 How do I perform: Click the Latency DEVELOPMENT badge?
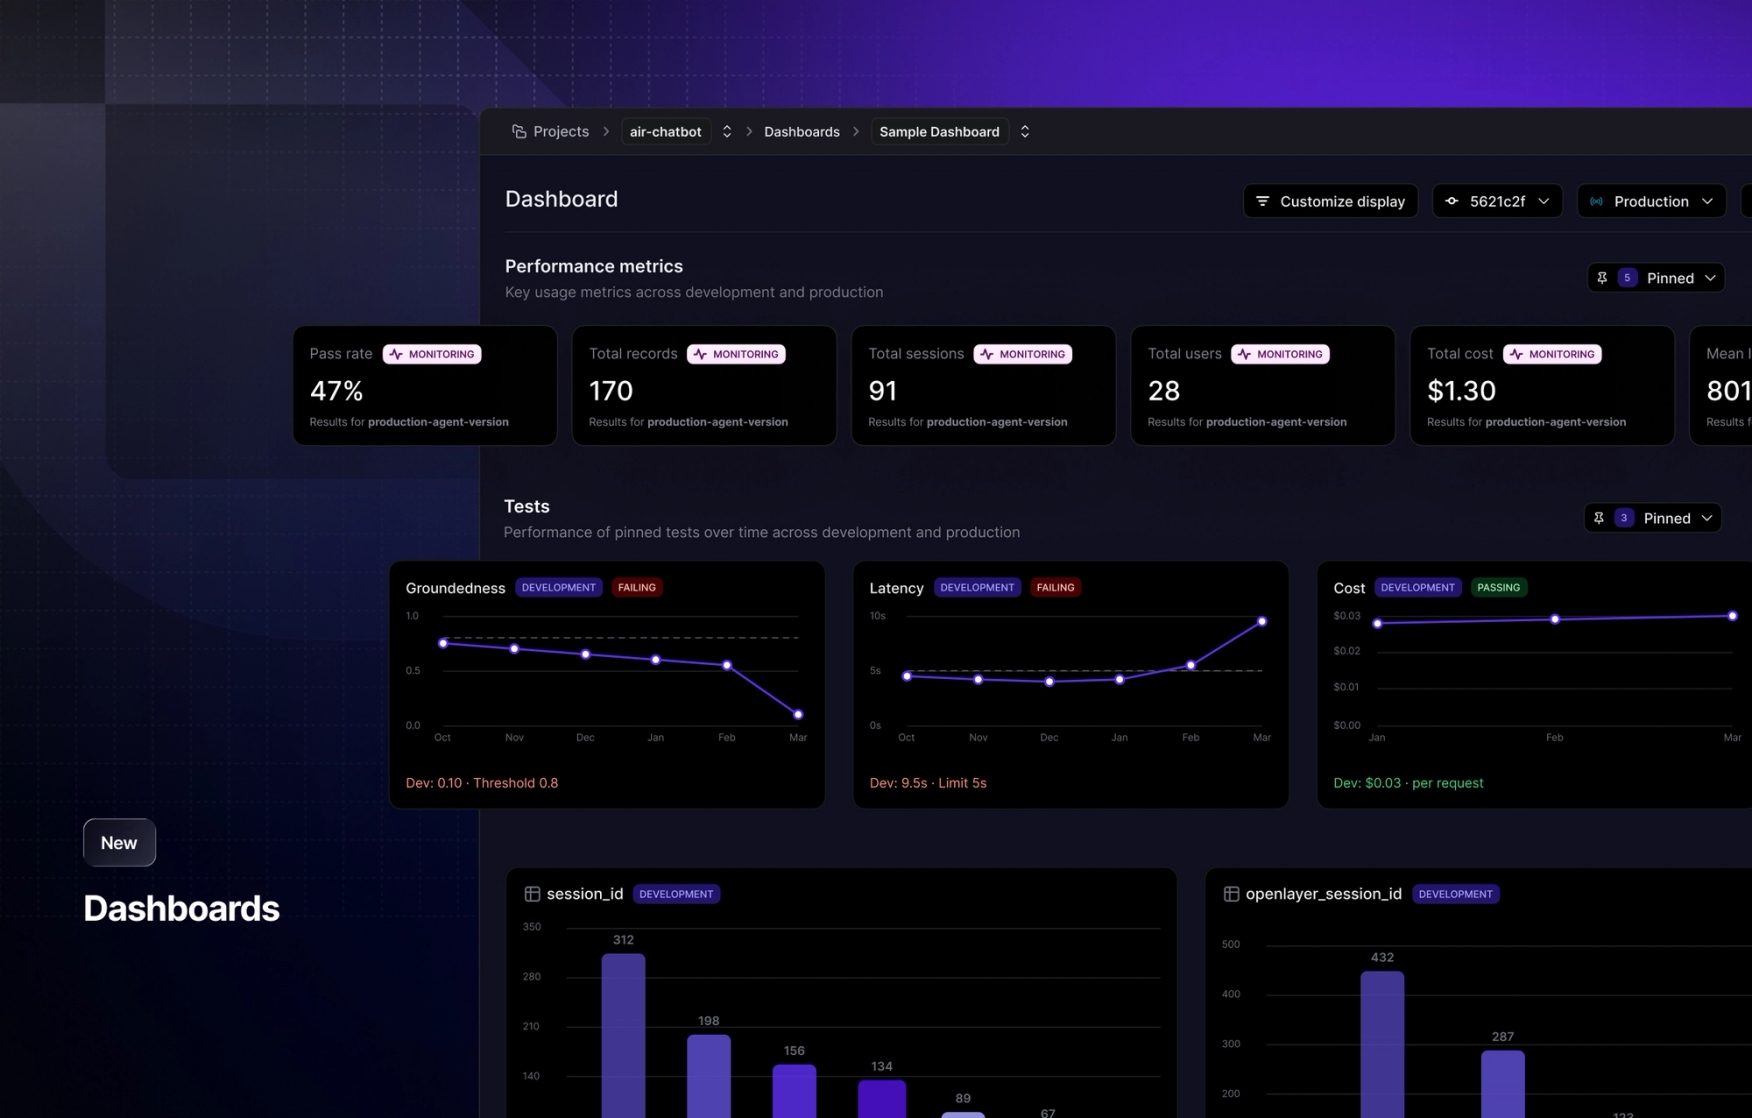[x=977, y=587]
